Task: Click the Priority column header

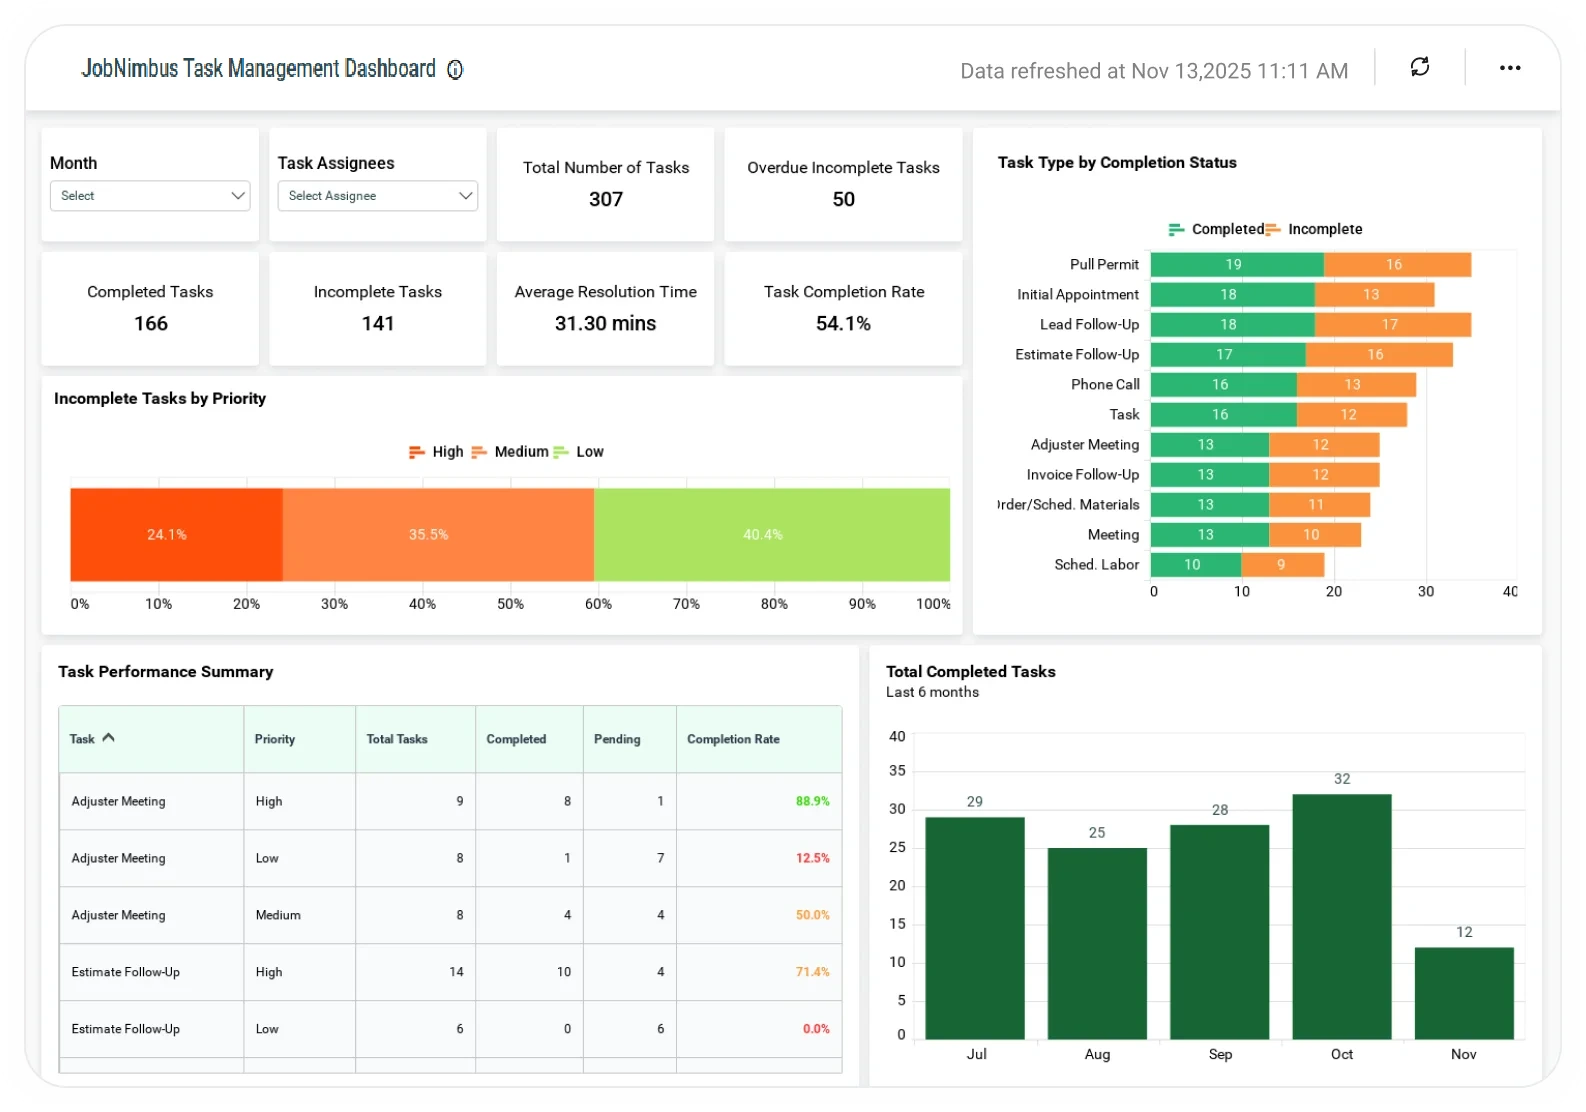Action: (x=299, y=739)
